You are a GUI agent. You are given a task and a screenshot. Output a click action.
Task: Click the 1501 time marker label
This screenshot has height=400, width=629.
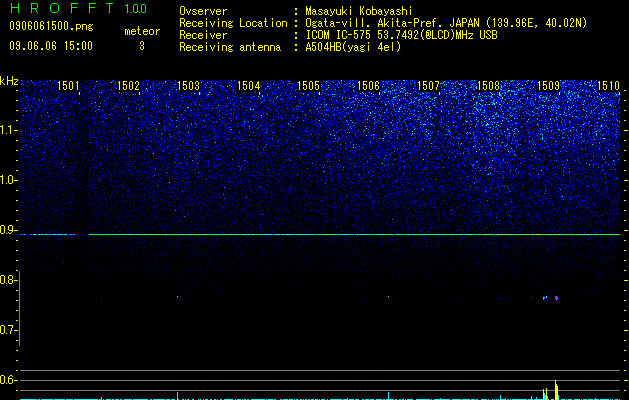[68, 85]
